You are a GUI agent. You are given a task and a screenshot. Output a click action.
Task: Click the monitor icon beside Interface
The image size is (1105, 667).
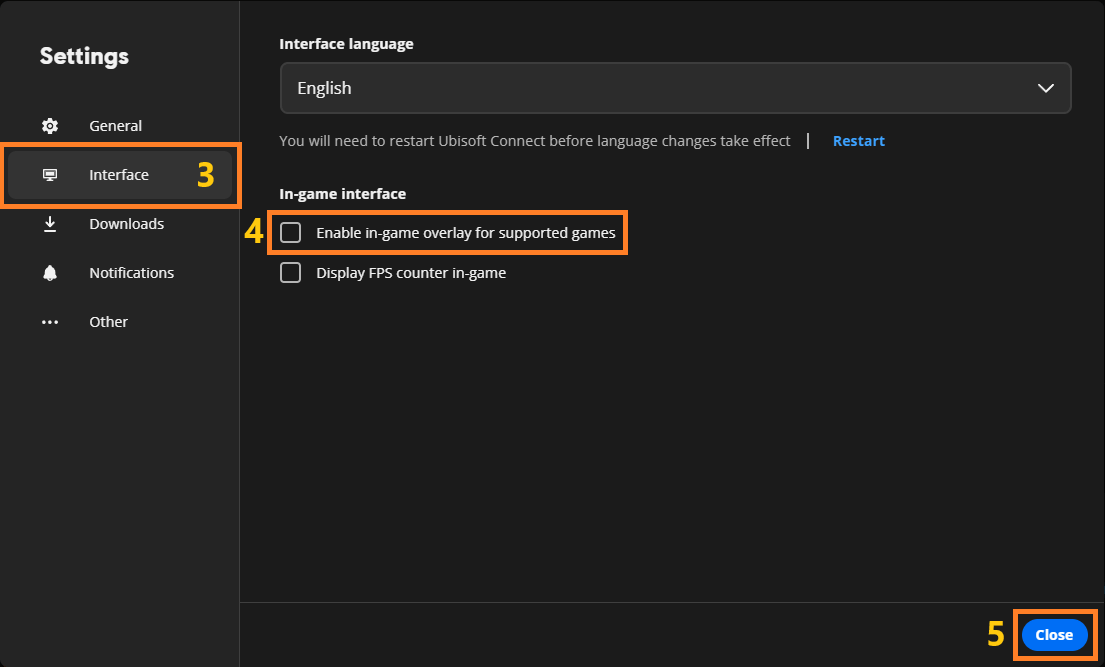50,175
